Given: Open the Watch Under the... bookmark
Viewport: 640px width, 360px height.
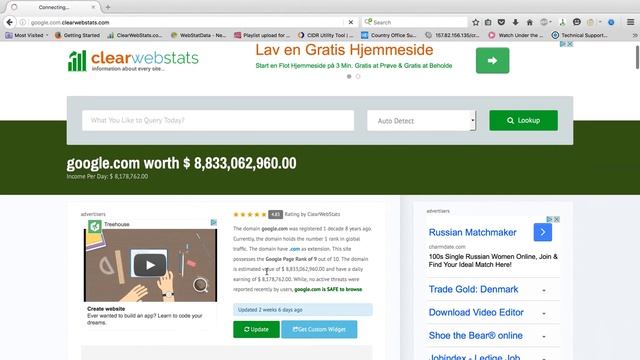Looking at the screenshot, I should click(x=516, y=36).
